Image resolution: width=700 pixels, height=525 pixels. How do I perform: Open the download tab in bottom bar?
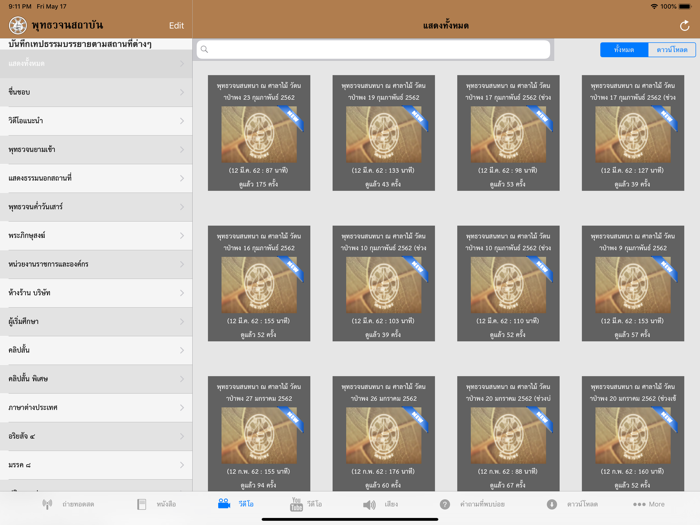[552, 504]
